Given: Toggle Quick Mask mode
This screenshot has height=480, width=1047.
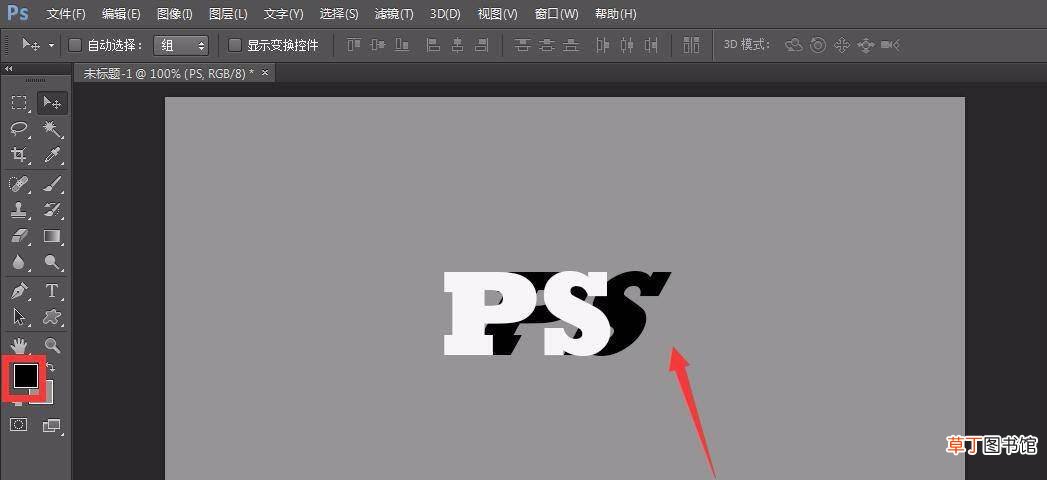Looking at the screenshot, I should coord(19,425).
